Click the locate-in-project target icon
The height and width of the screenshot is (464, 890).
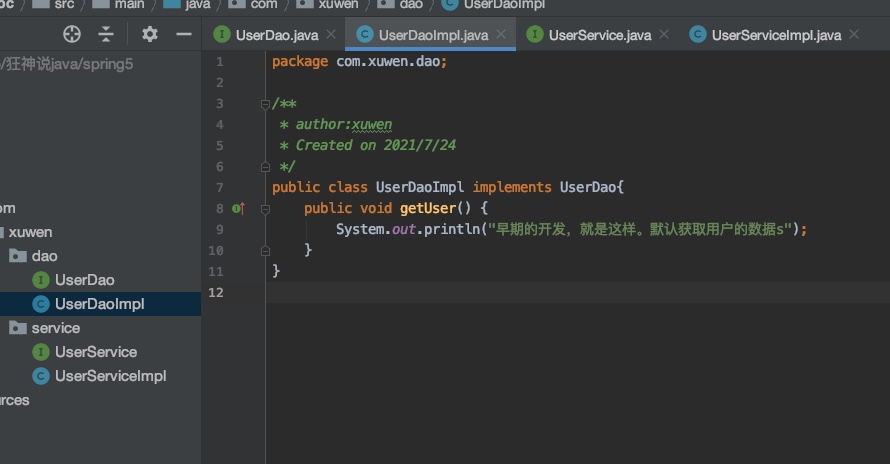click(x=72, y=34)
